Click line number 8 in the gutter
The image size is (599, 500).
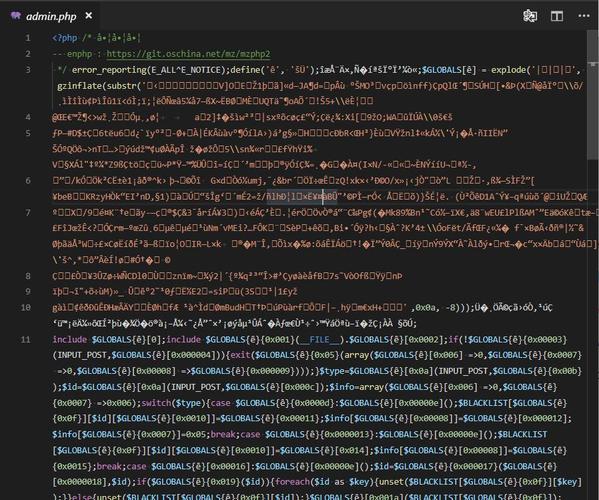(28, 276)
